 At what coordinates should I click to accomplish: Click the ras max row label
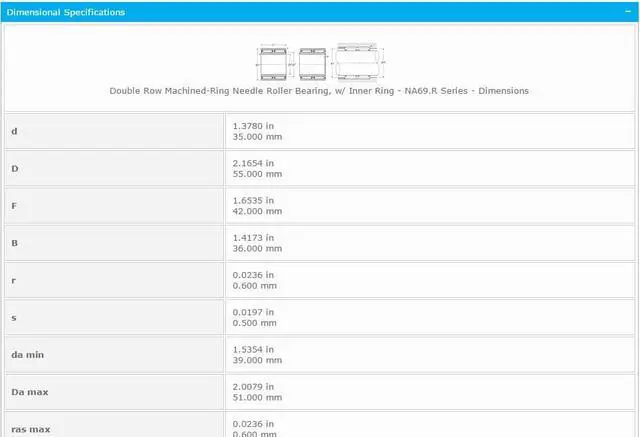pos(30,429)
